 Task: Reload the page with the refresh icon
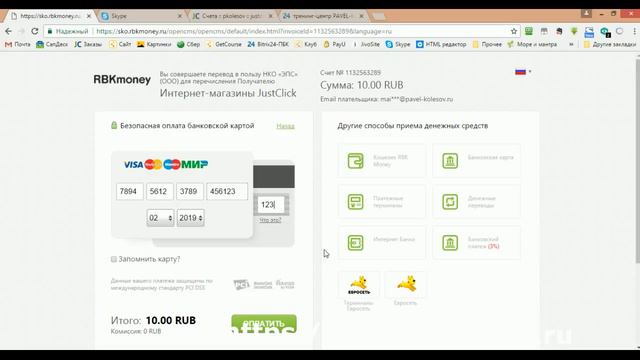35,31
